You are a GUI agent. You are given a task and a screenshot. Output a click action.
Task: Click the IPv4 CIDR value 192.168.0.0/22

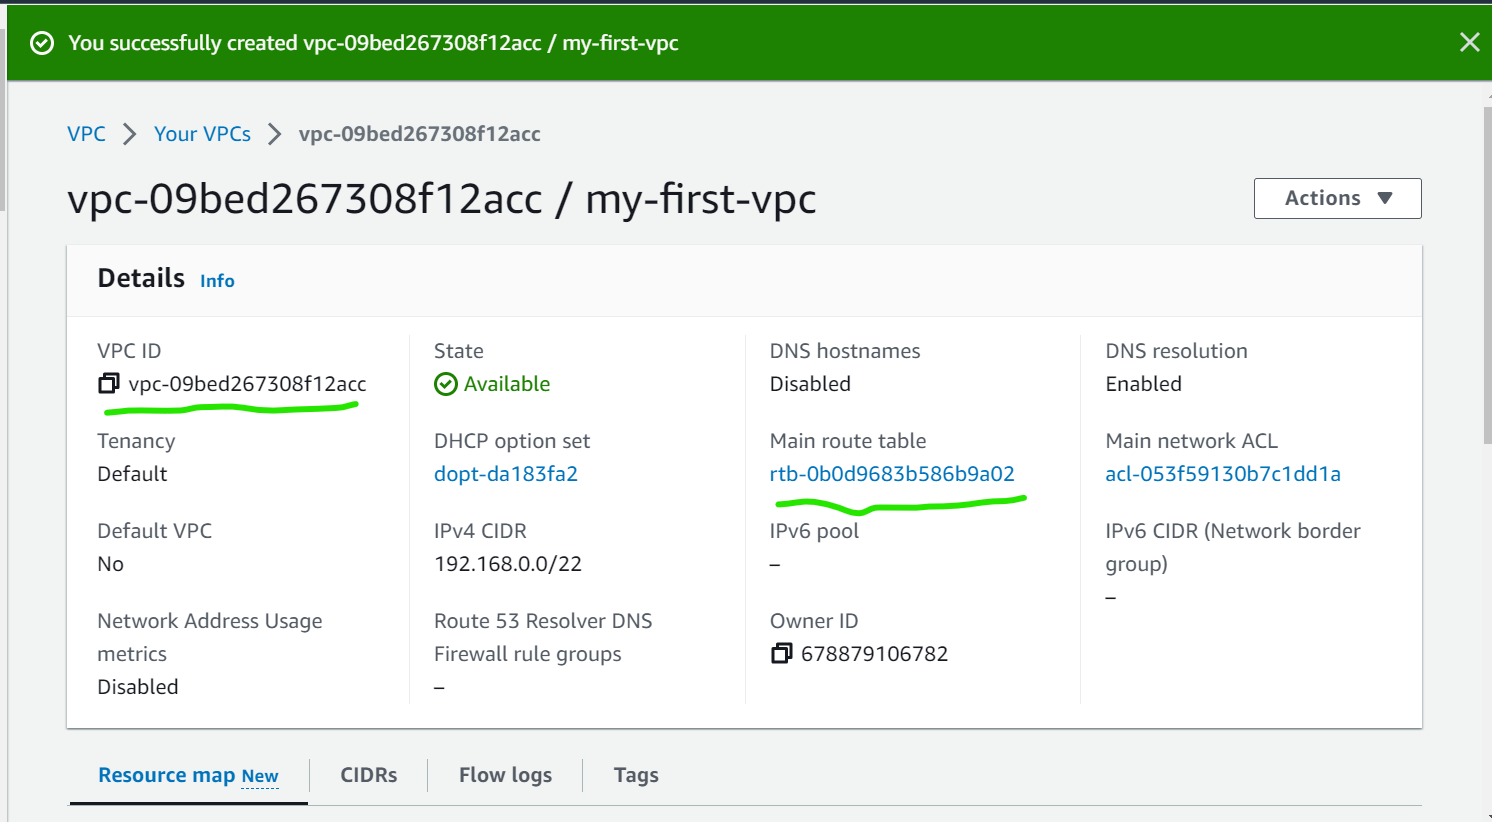(x=508, y=564)
